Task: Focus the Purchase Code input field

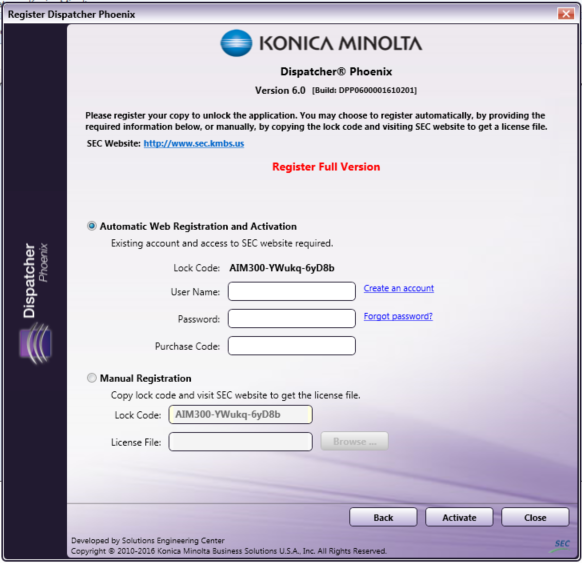Action: [292, 346]
